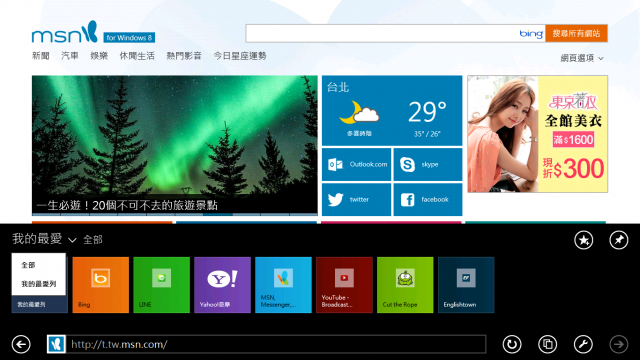The width and height of the screenshot is (640, 360).
Task: Open Taipei weather tile
Action: (x=392, y=111)
